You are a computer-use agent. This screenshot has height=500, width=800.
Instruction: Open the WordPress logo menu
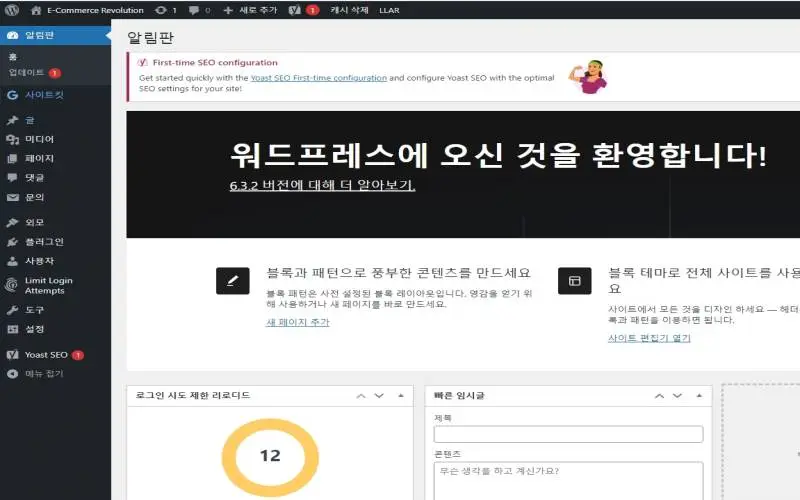(12, 10)
